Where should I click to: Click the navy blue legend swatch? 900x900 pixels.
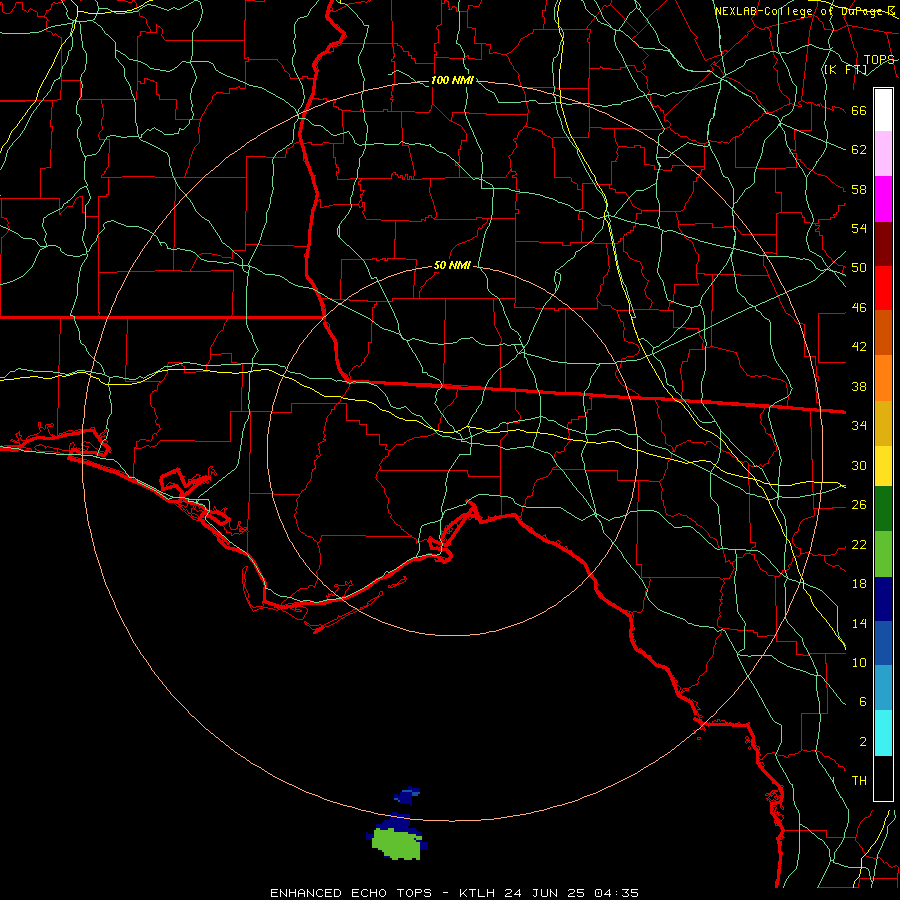pos(883,599)
